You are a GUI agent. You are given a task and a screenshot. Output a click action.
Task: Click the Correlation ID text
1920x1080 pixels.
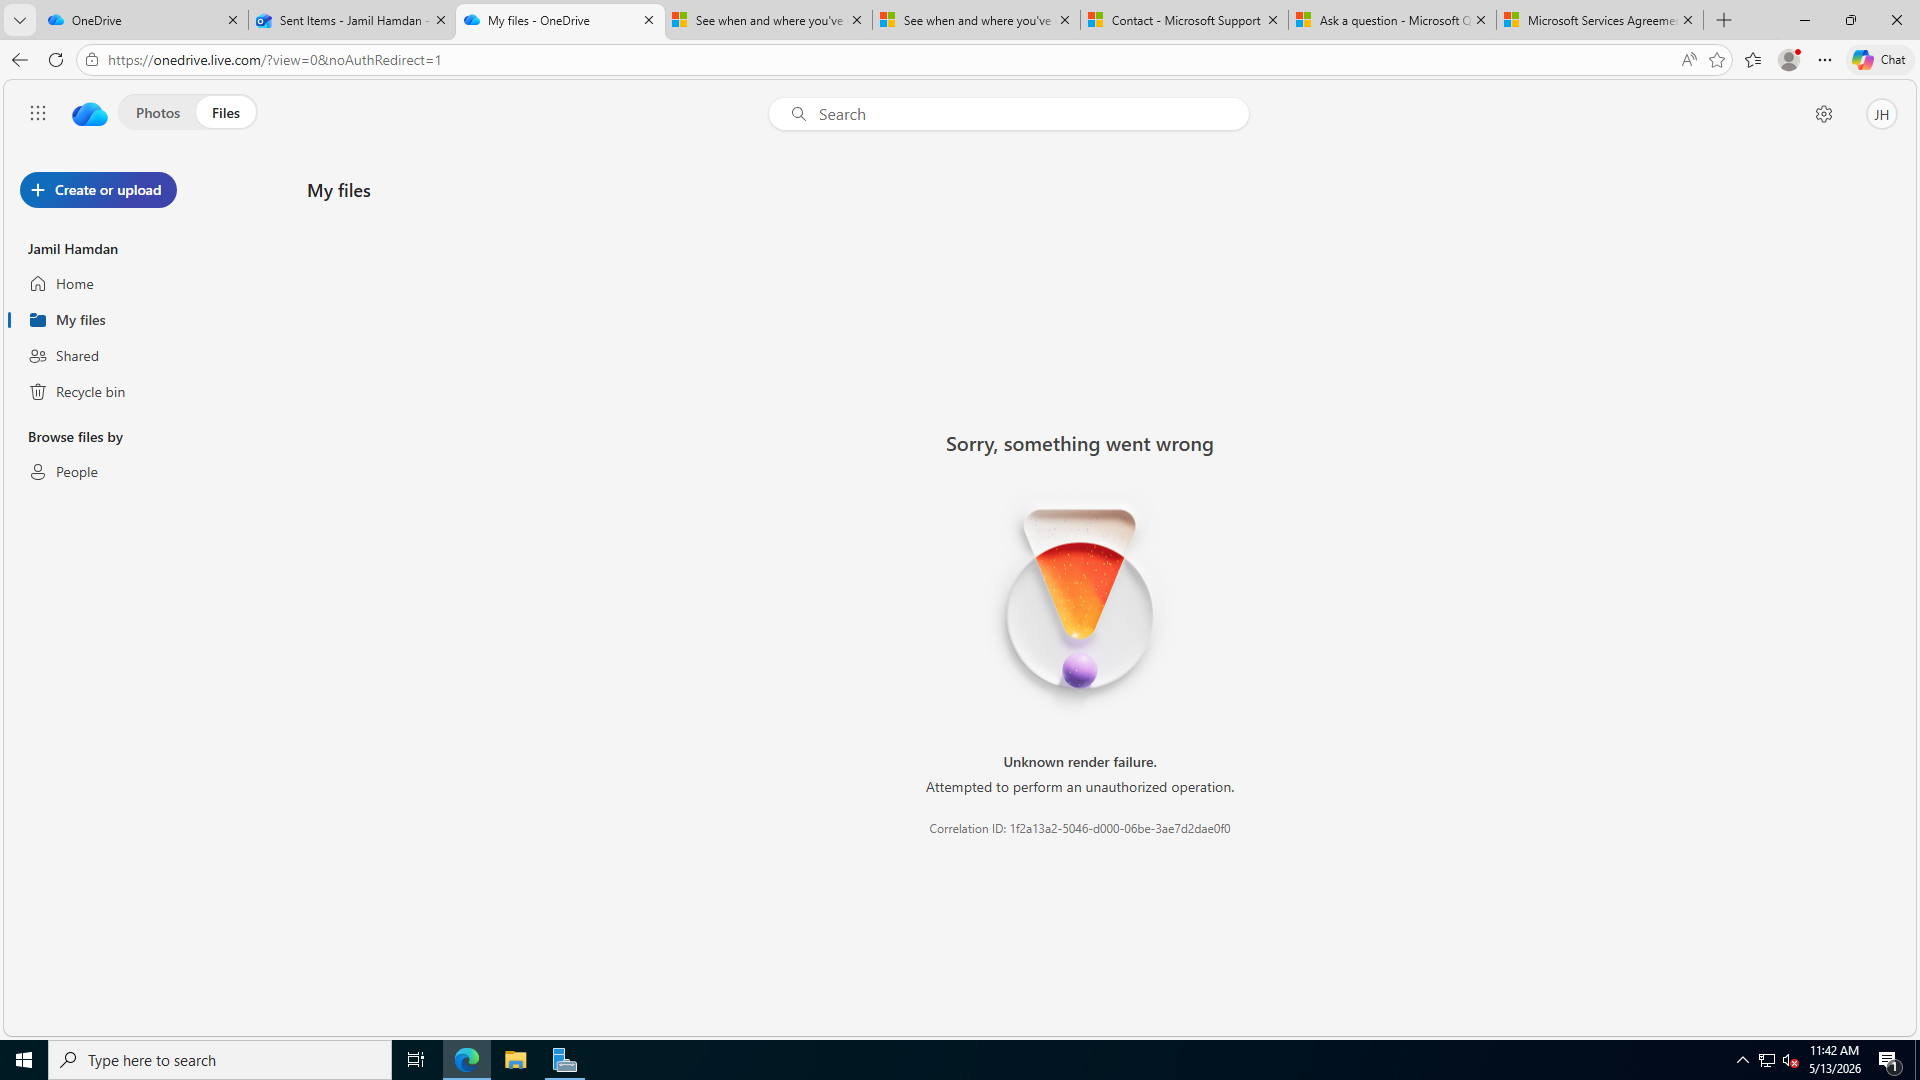tap(1080, 829)
